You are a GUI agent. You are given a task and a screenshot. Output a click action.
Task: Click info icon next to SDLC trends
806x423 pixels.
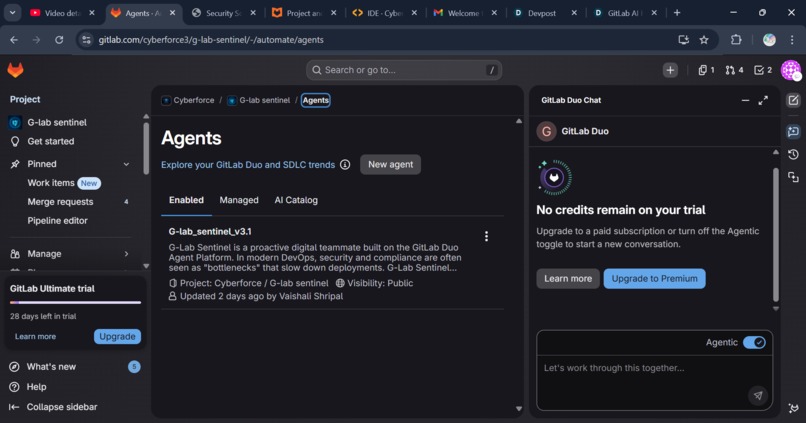(345, 164)
